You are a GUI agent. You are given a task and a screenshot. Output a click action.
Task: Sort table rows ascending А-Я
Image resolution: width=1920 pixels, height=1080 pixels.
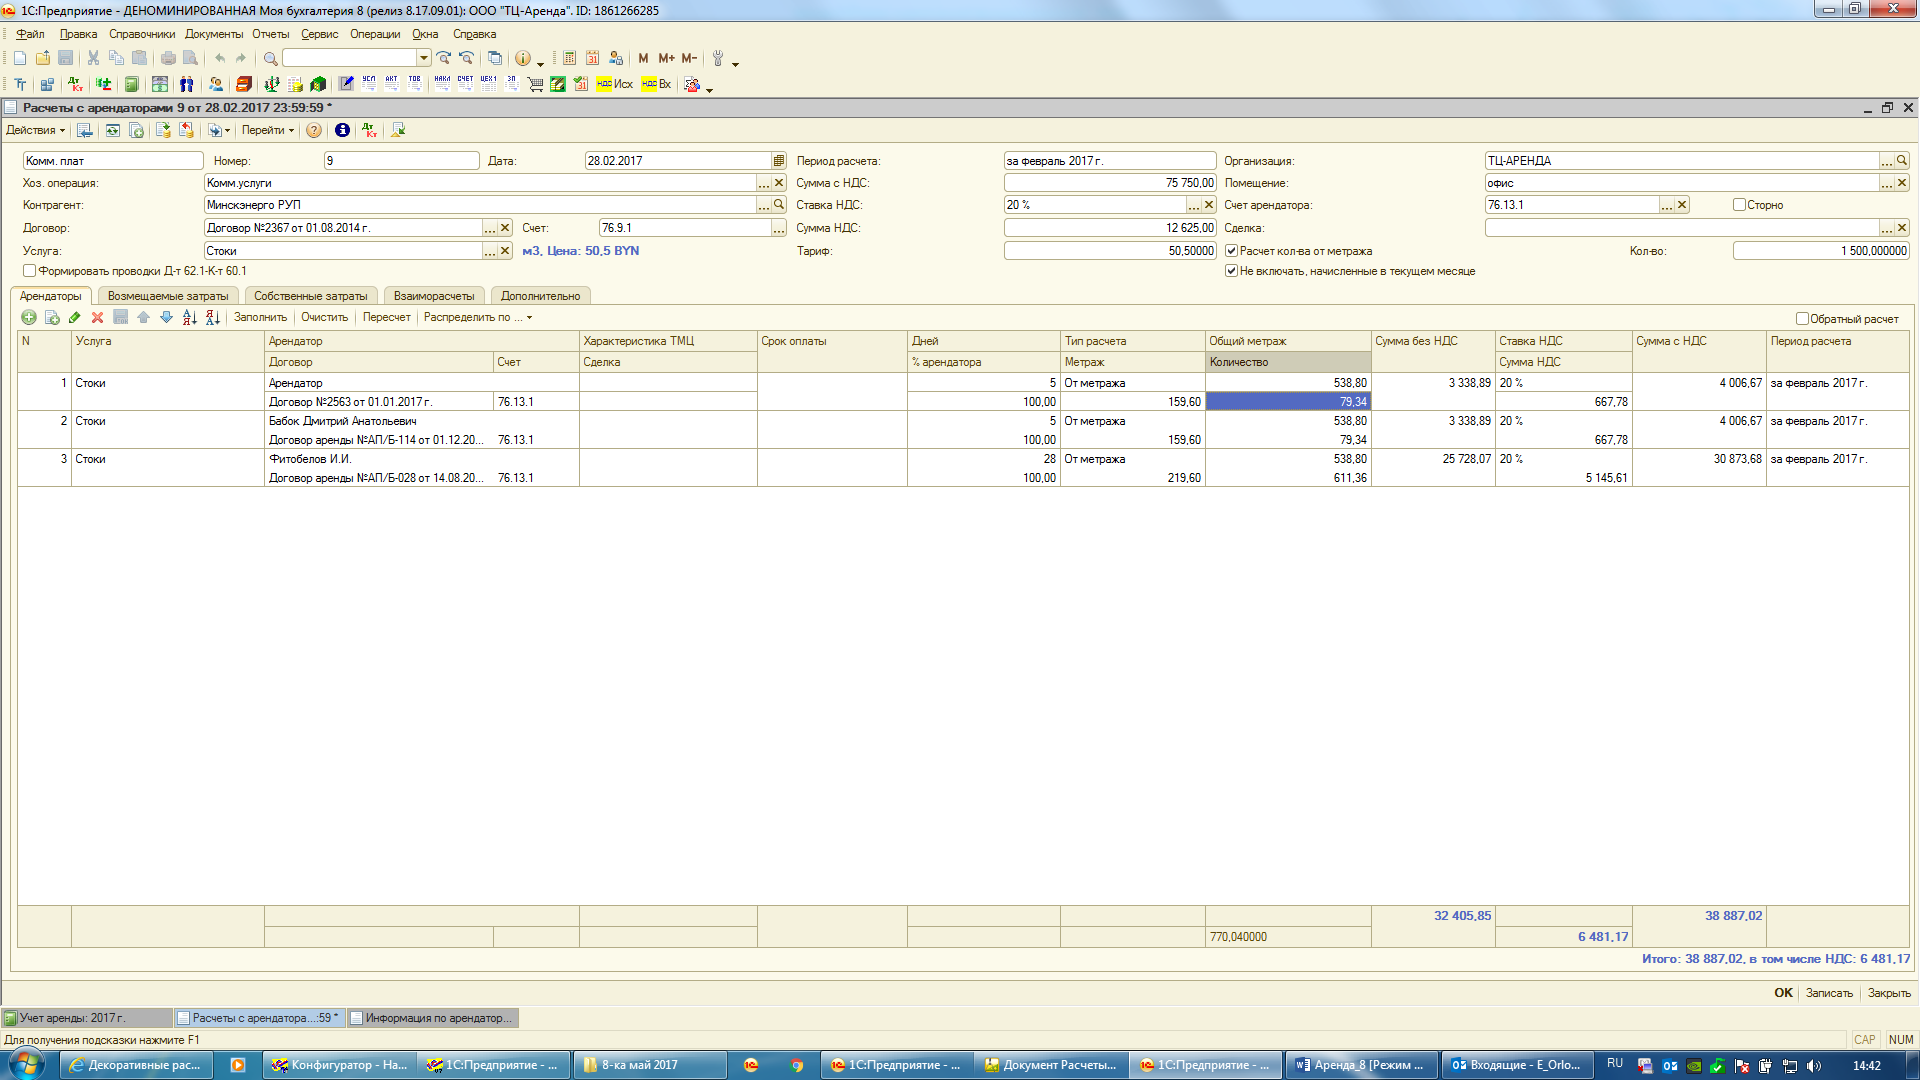pos(189,317)
